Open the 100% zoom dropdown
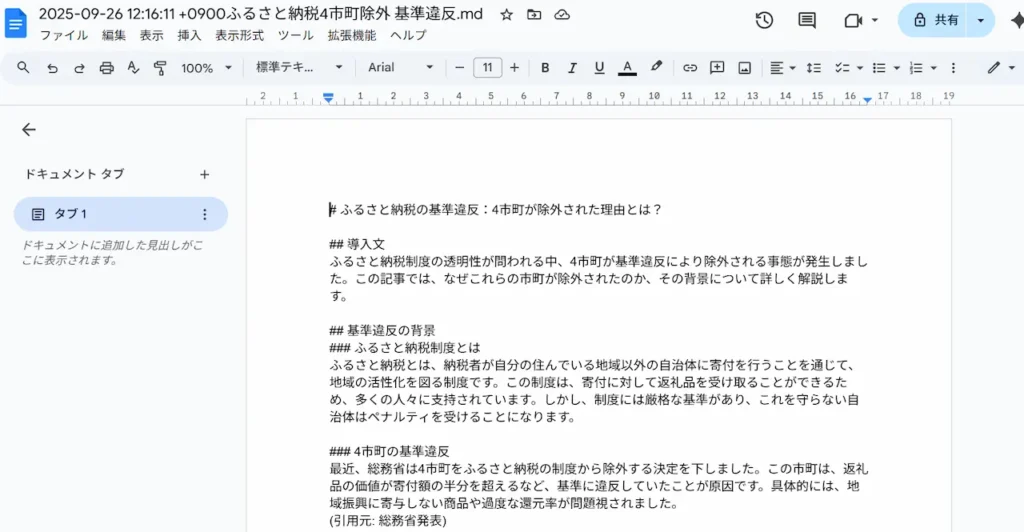The height and width of the screenshot is (532, 1024). [x=206, y=68]
